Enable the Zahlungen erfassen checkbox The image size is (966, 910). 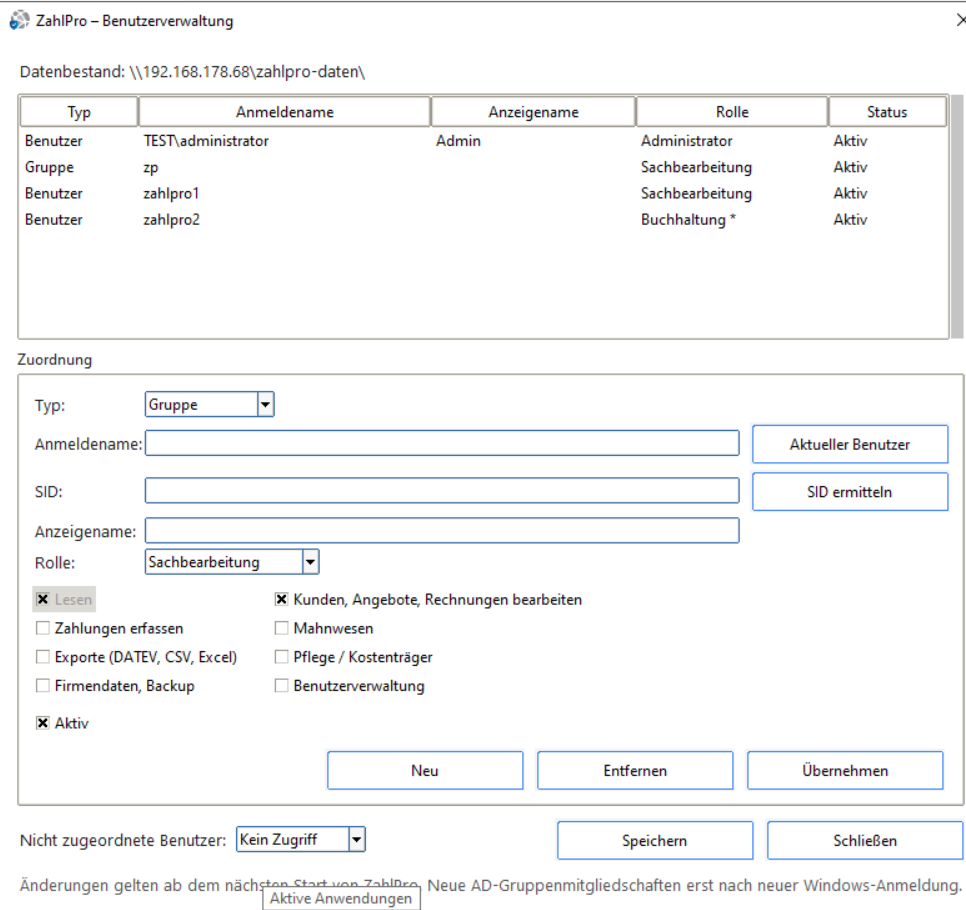43,628
